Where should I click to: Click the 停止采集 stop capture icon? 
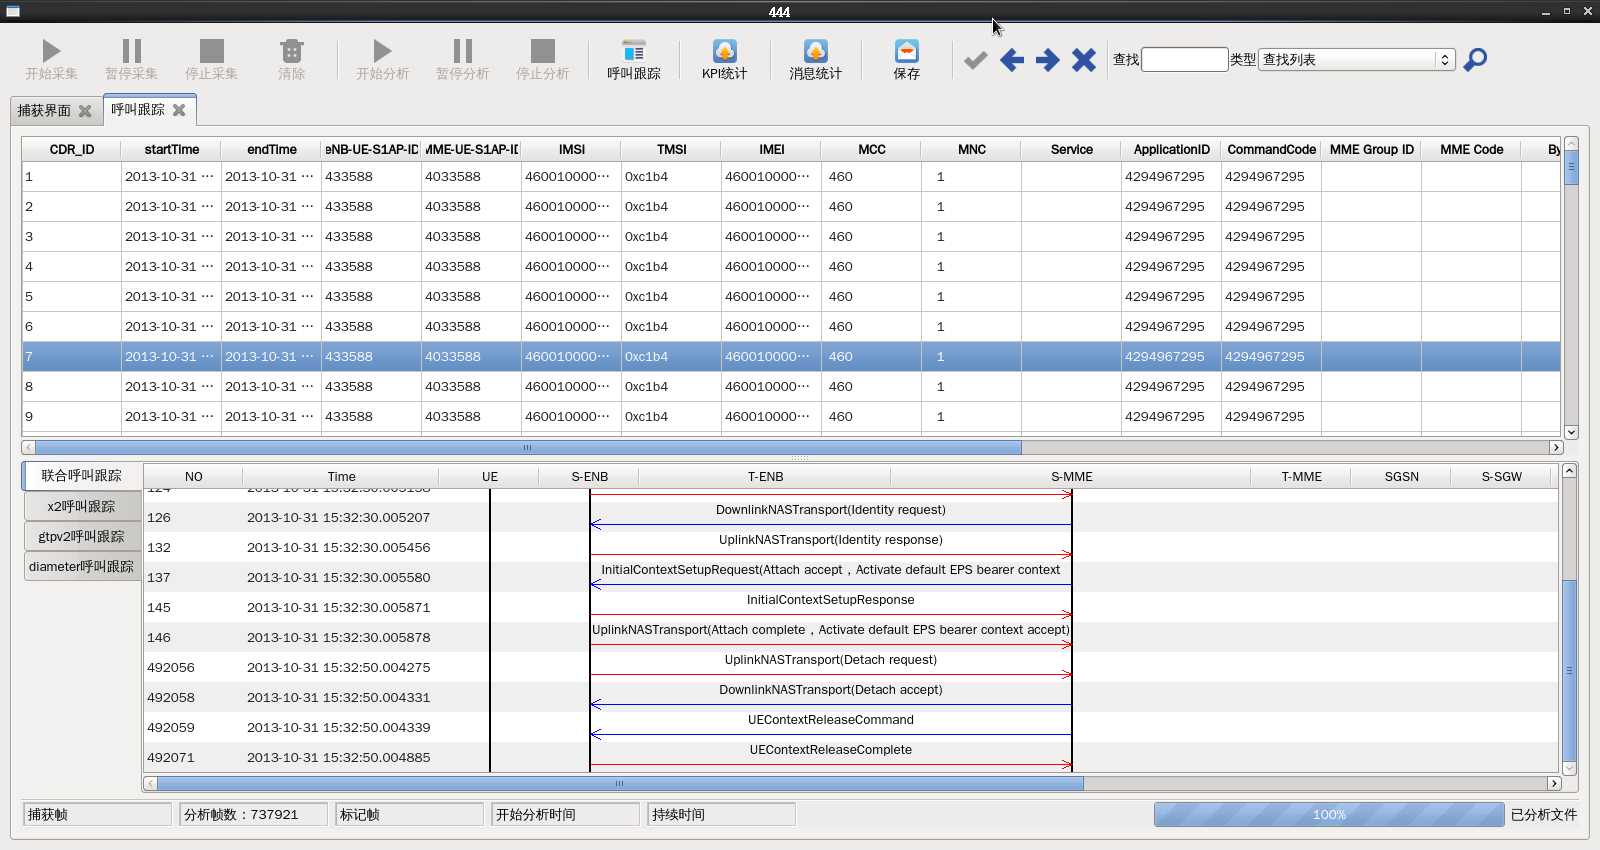[211, 51]
